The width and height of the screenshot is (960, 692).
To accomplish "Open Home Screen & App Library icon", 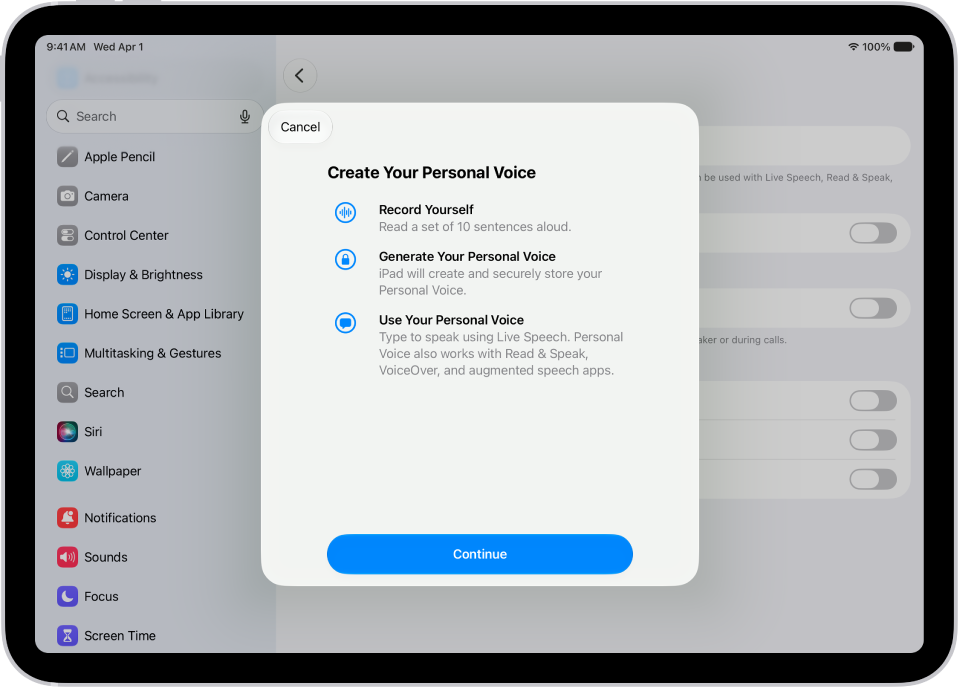I will [67, 314].
